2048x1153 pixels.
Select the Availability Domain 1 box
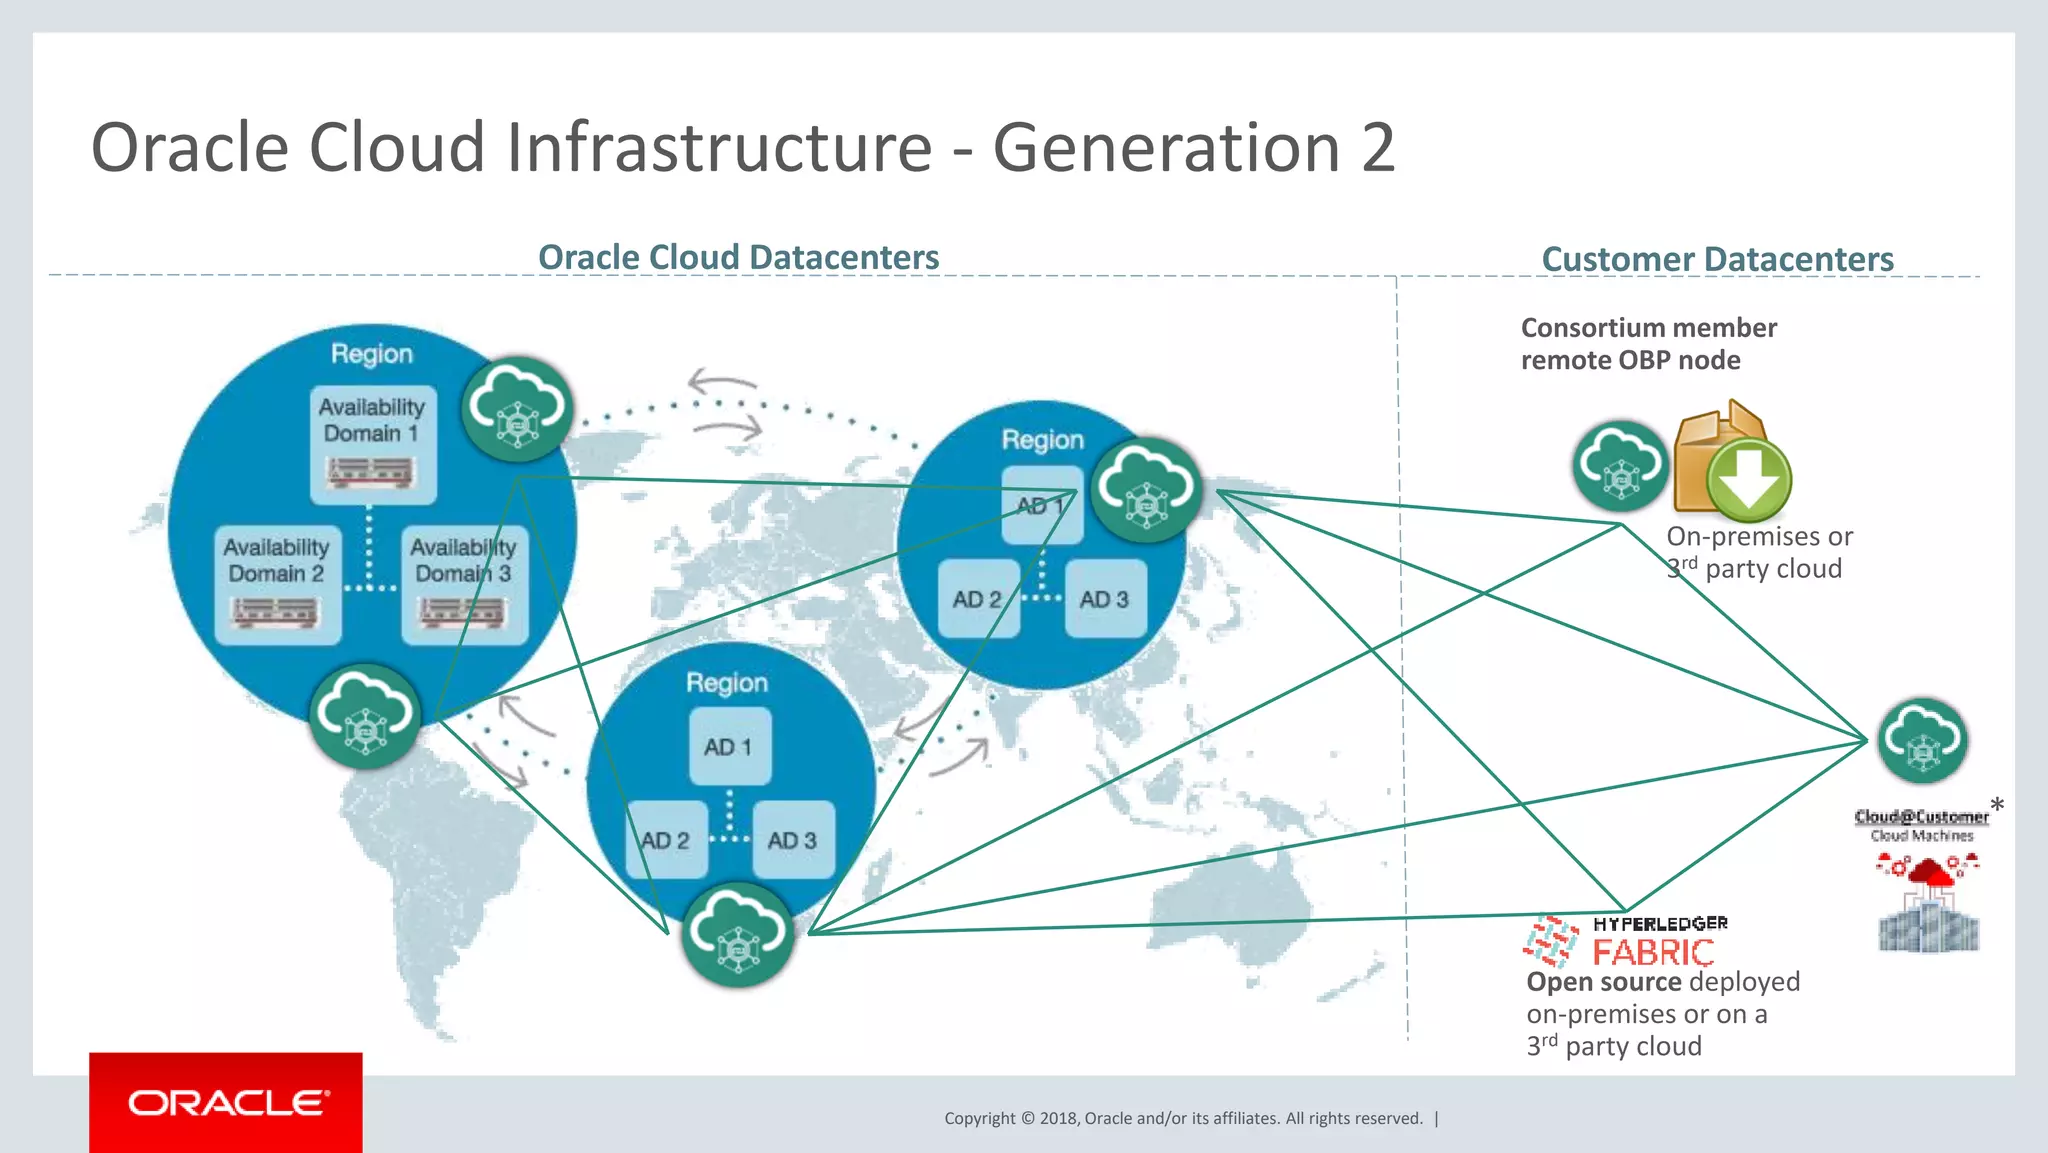(373, 445)
